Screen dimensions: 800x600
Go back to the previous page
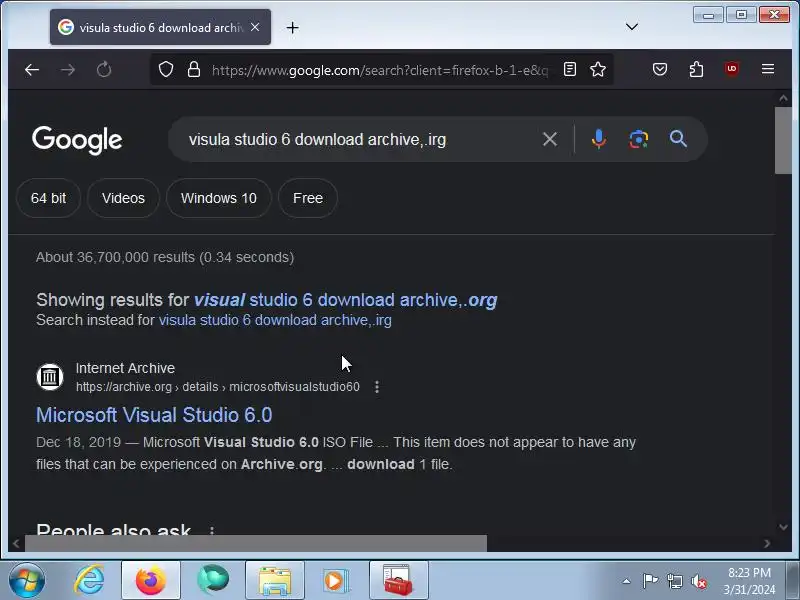pyautogui.click(x=32, y=69)
